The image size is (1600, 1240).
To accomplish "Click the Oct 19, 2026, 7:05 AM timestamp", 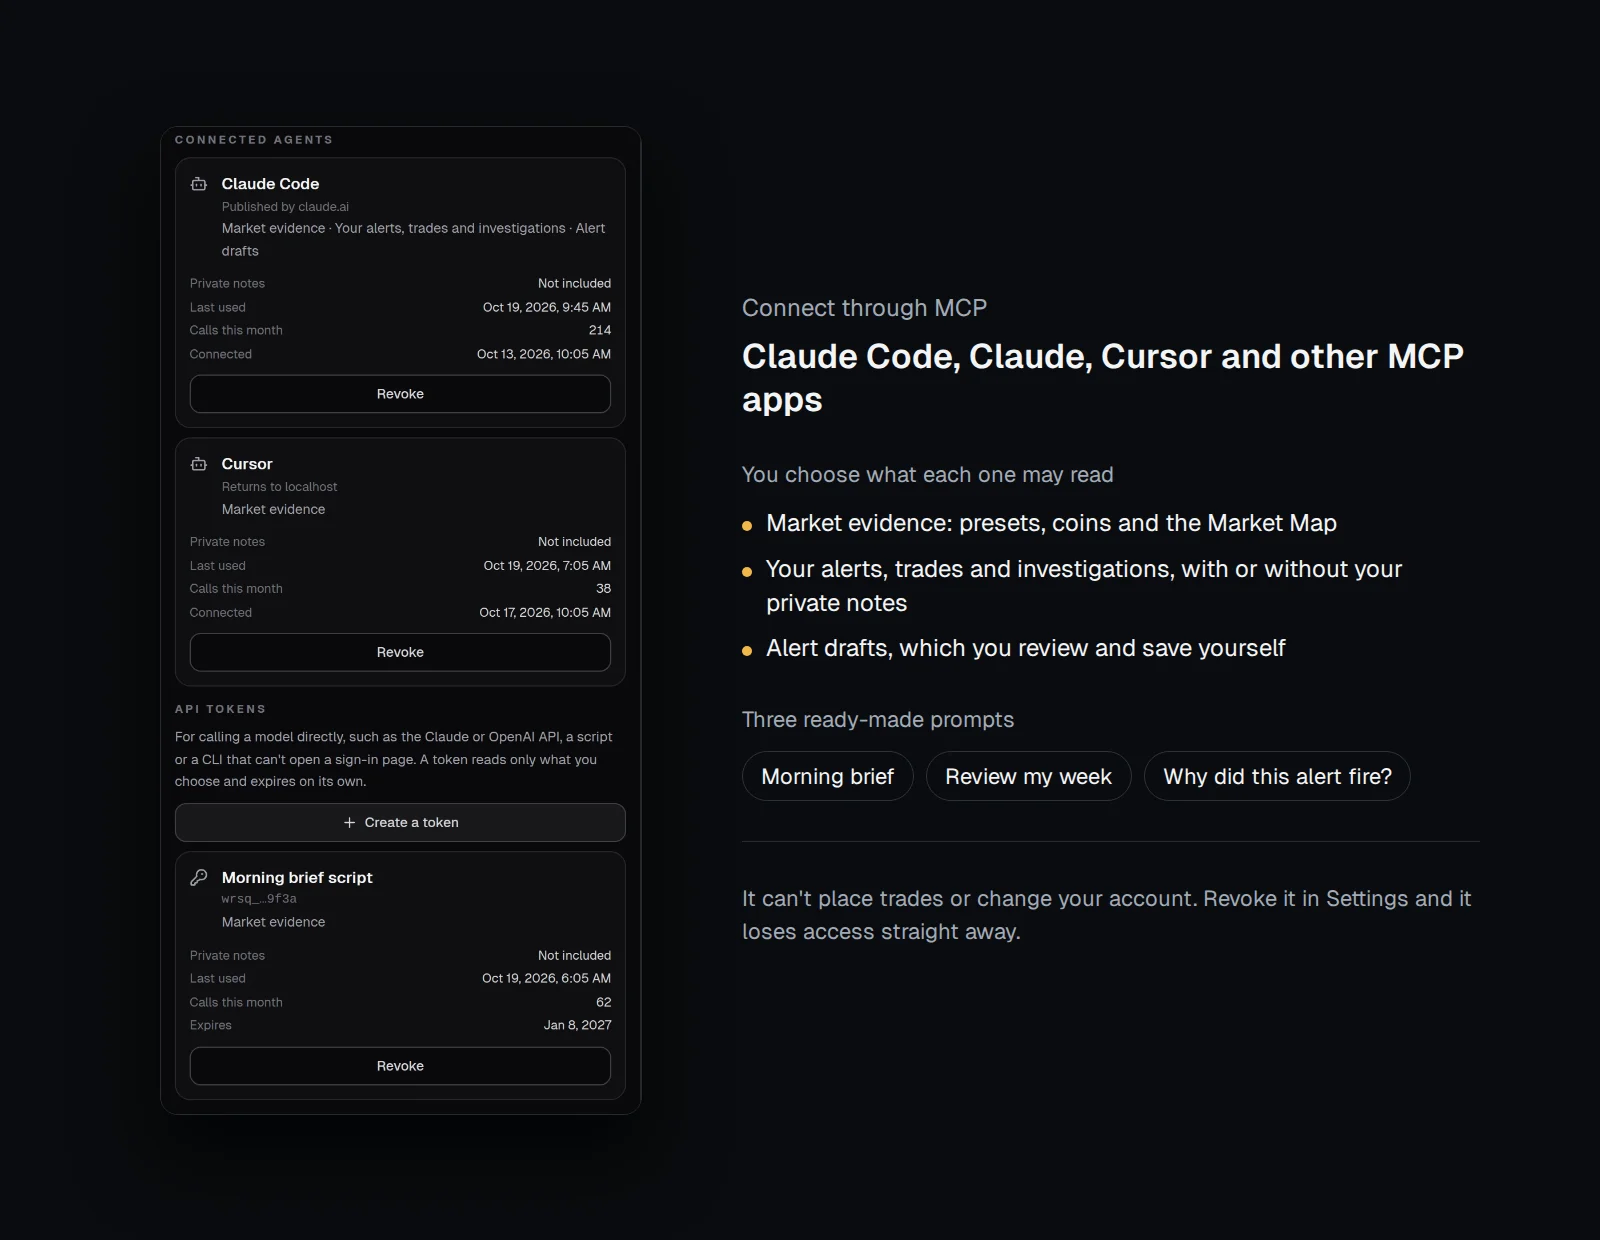I will pos(547,566).
